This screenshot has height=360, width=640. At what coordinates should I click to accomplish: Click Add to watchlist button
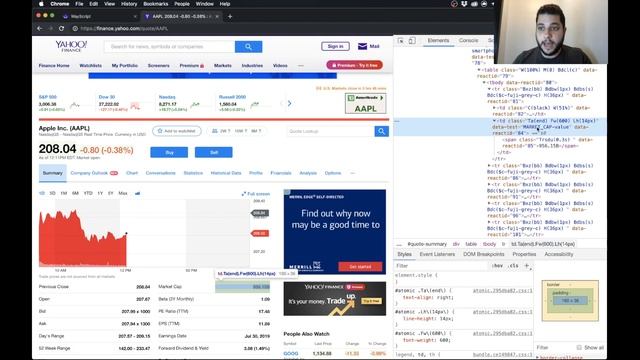[177, 131]
